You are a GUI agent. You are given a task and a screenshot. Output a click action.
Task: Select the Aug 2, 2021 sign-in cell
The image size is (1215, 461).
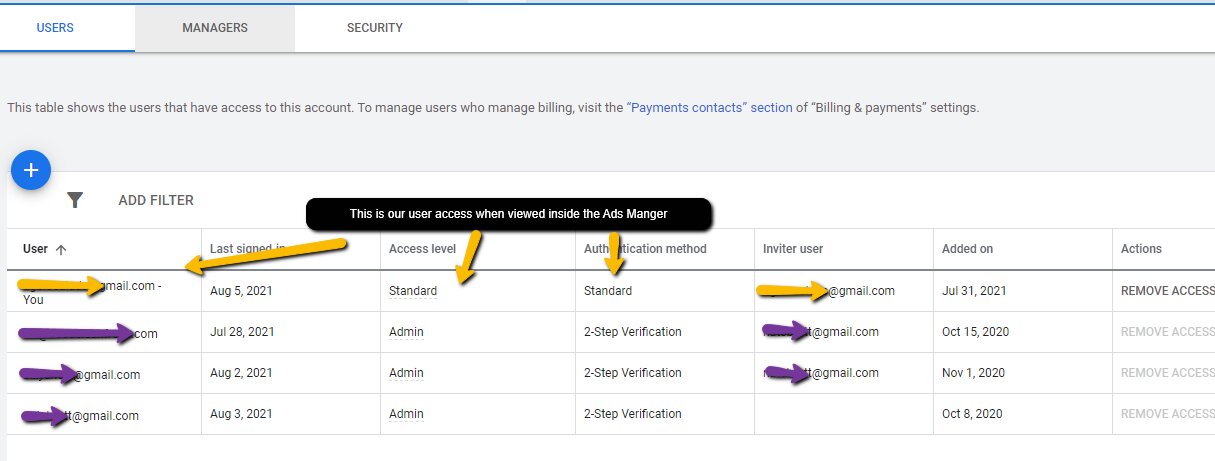[241, 373]
